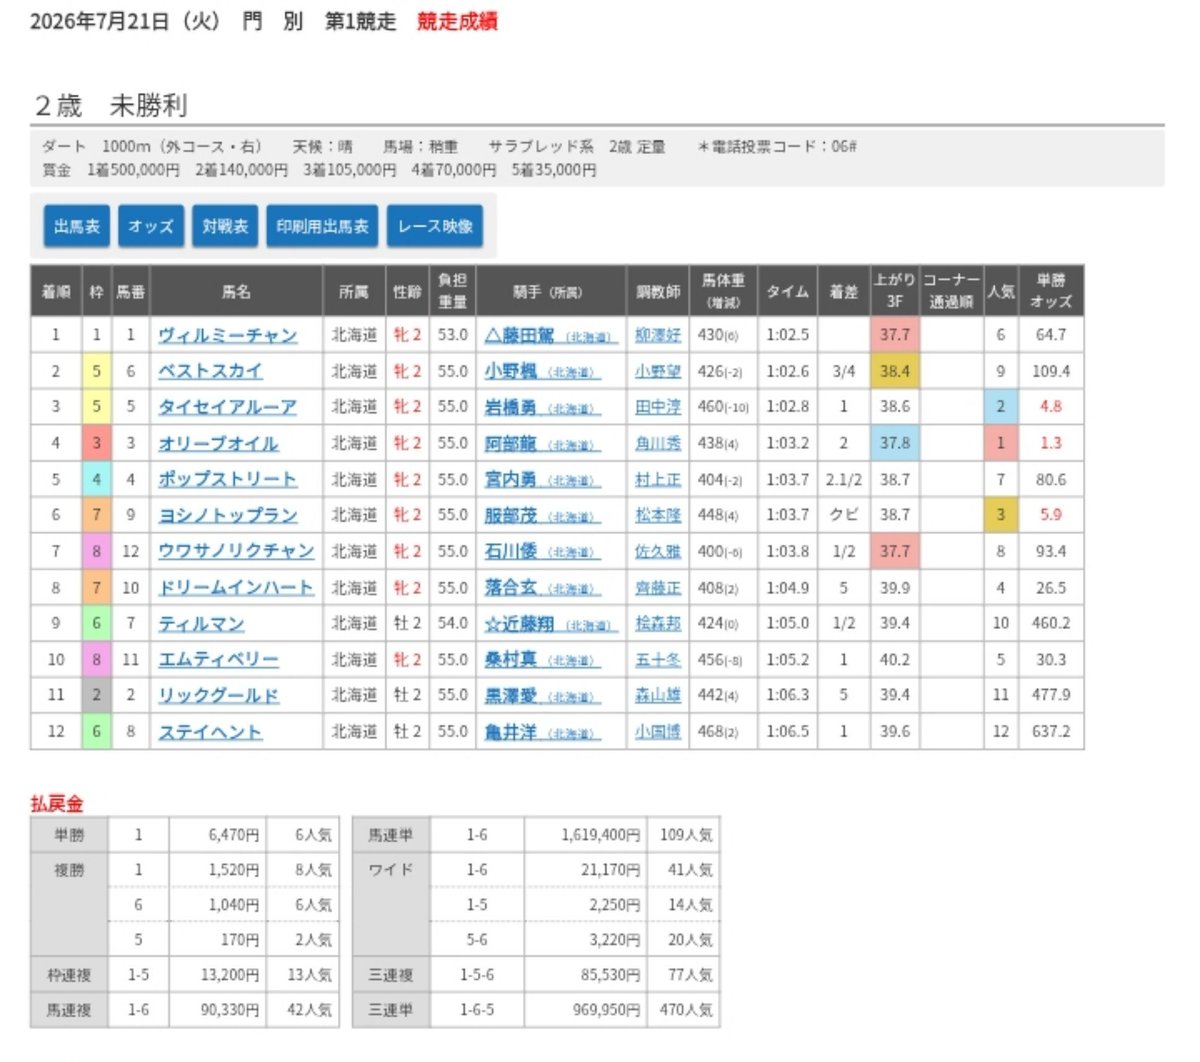
Task: Open trainer link 松本隆
Action: click(x=658, y=515)
